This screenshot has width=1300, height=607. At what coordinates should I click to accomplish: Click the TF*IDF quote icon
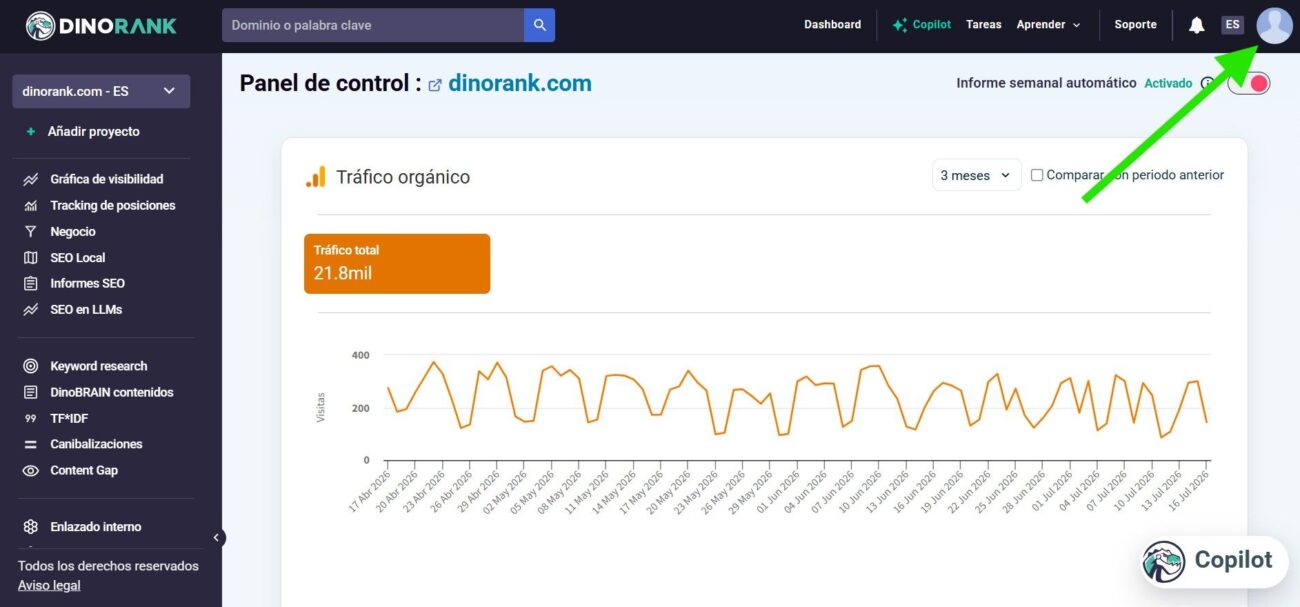pyautogui.click(x=30, y=418)
